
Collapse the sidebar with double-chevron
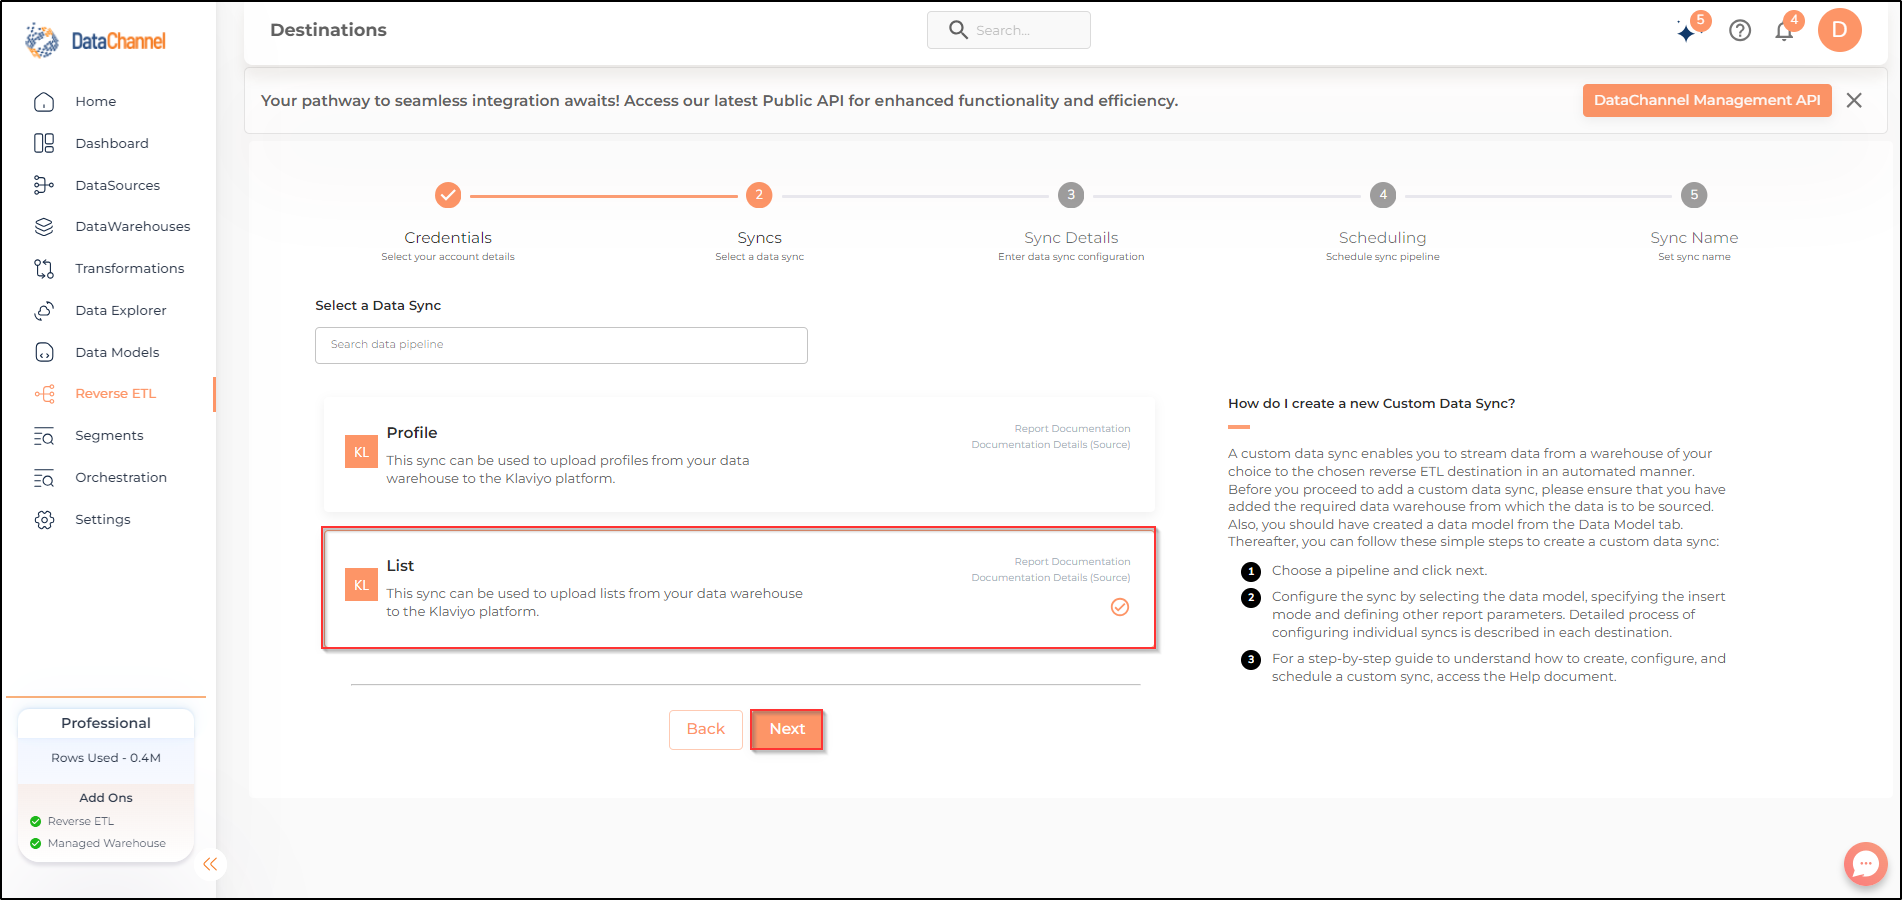click(x=210, y=864)
